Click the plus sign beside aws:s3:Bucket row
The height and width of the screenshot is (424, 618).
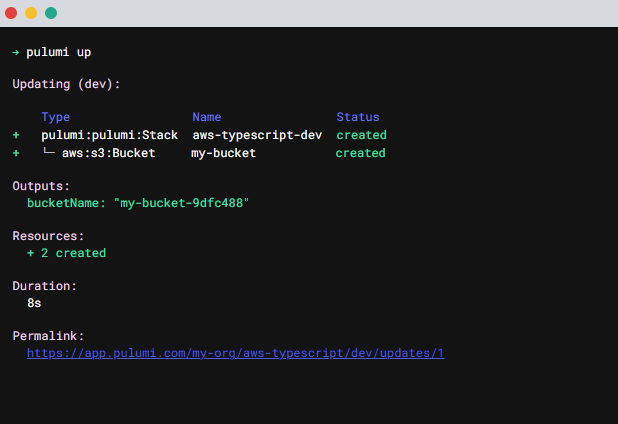point(16,153)
